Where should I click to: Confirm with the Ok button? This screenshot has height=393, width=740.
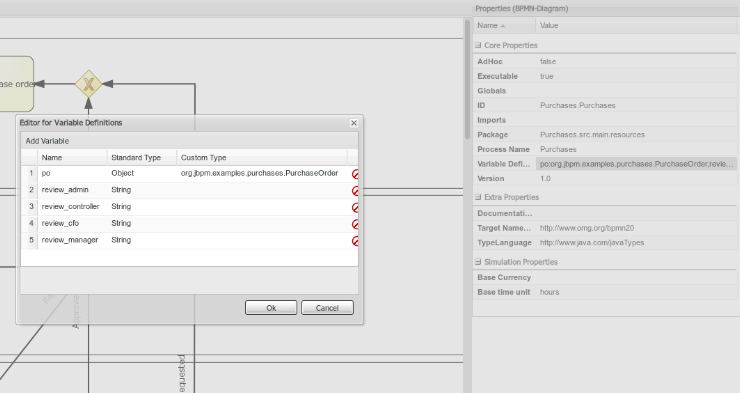pos(271,308)
